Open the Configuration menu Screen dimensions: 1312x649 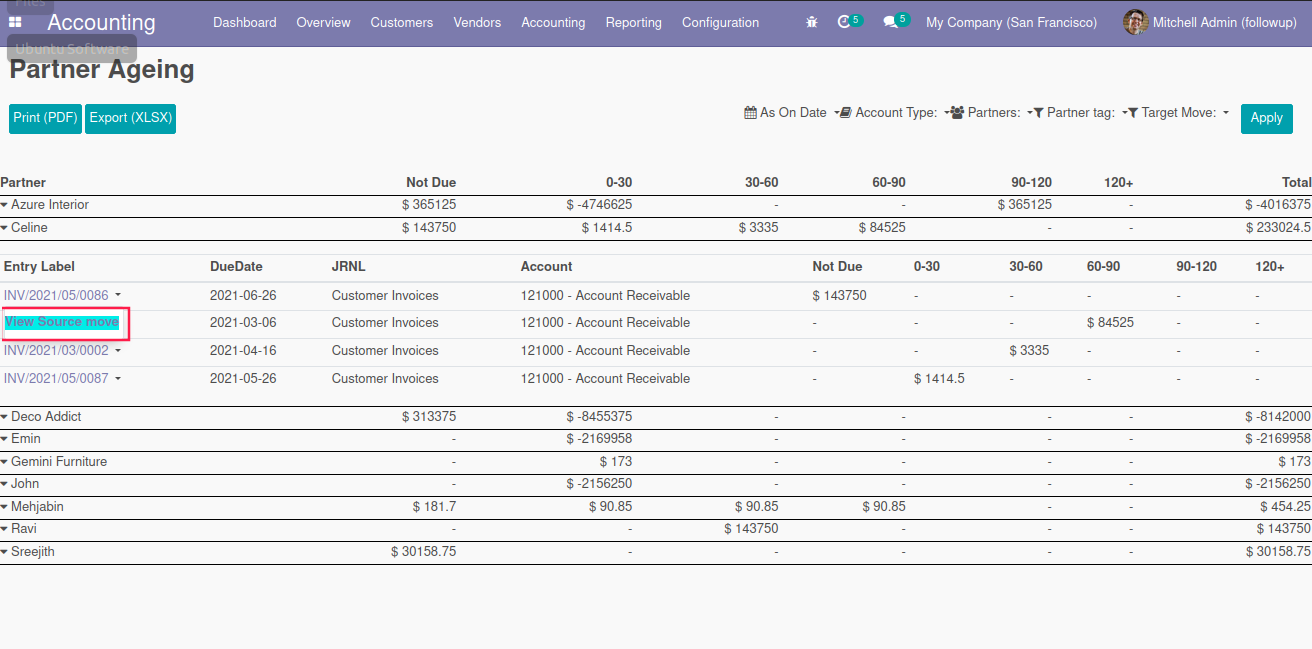[x=720, y=22]
